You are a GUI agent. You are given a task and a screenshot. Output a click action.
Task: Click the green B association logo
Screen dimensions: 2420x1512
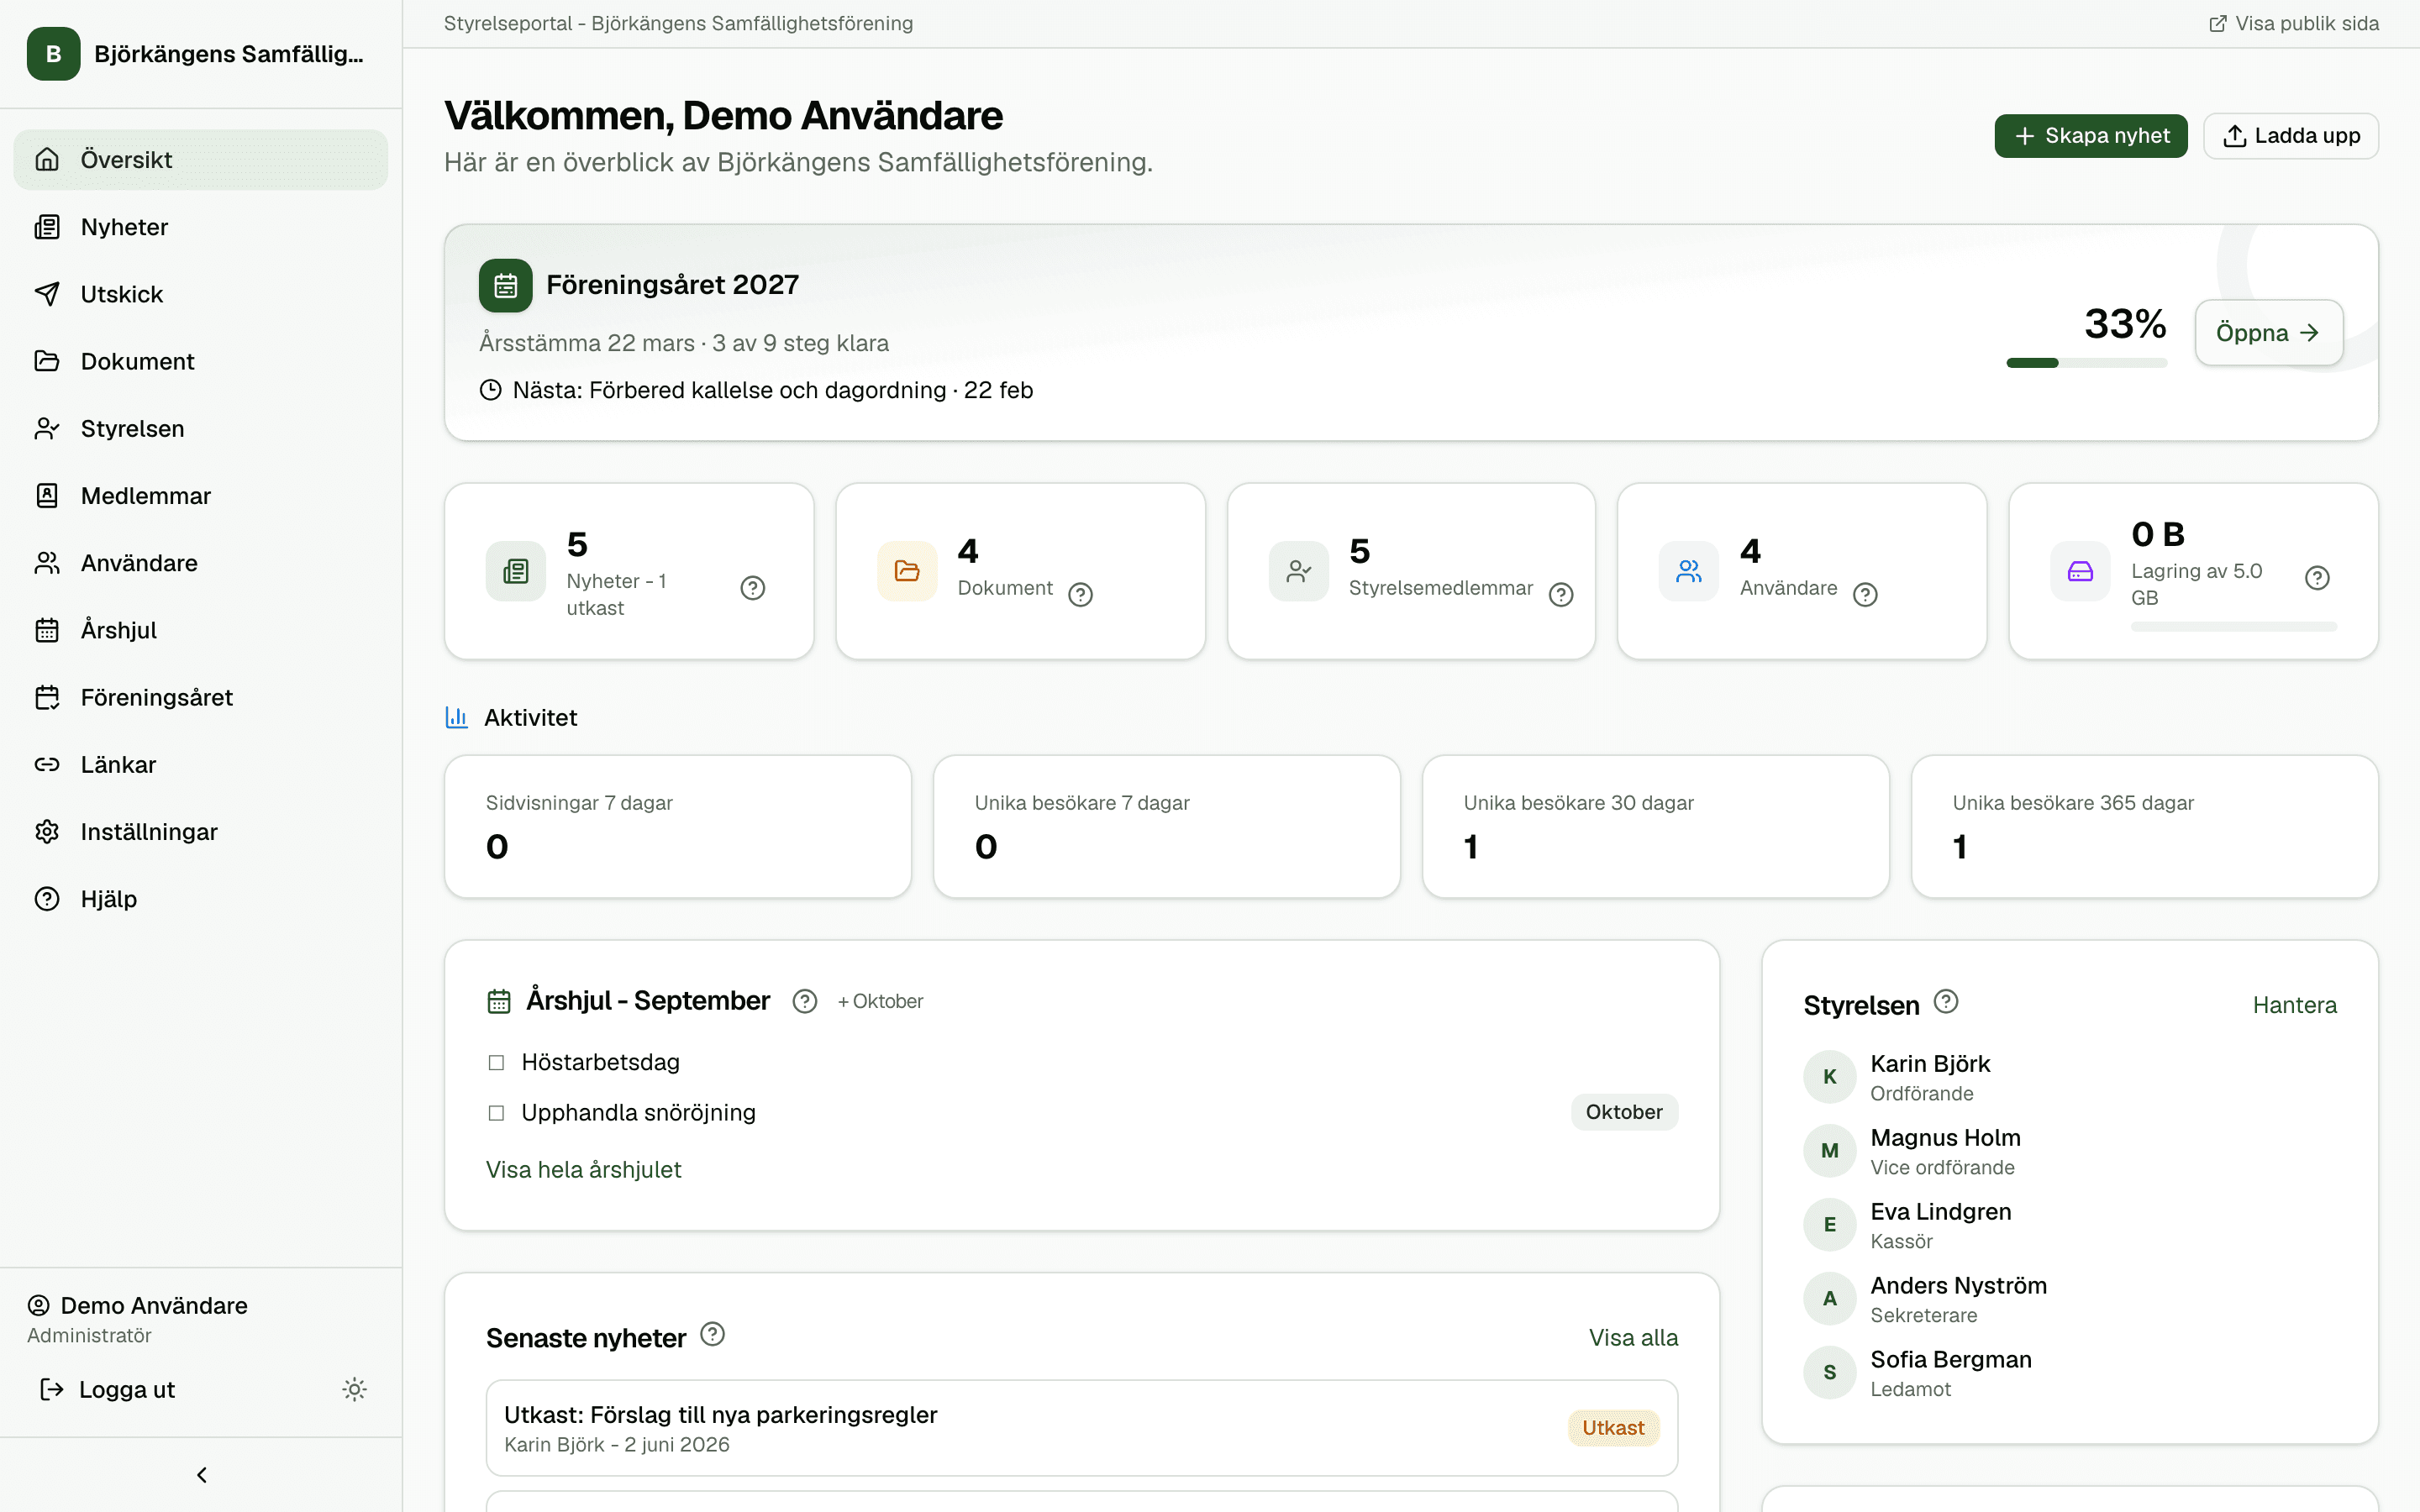(53, 54)
